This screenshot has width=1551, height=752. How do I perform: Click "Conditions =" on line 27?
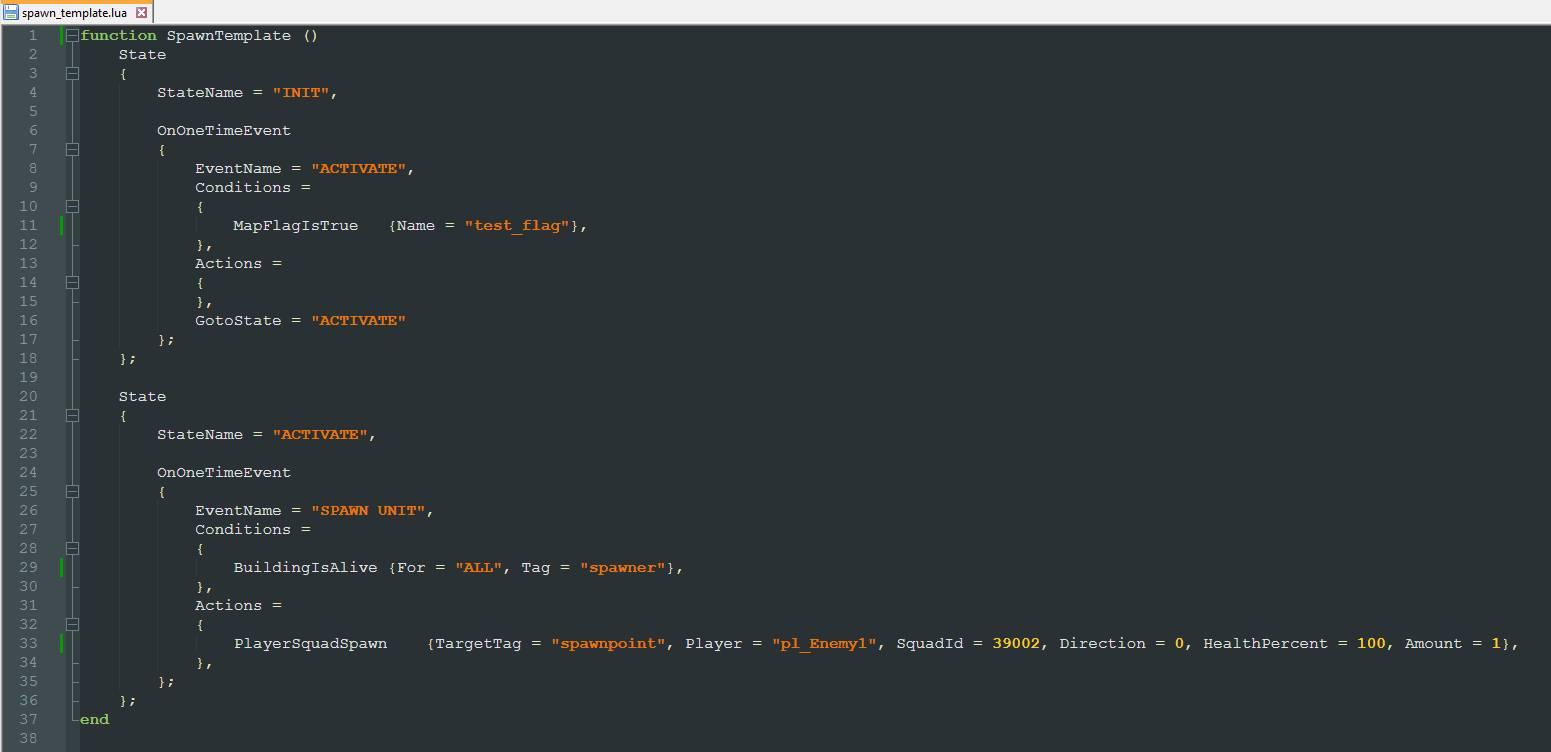[253, 529]
